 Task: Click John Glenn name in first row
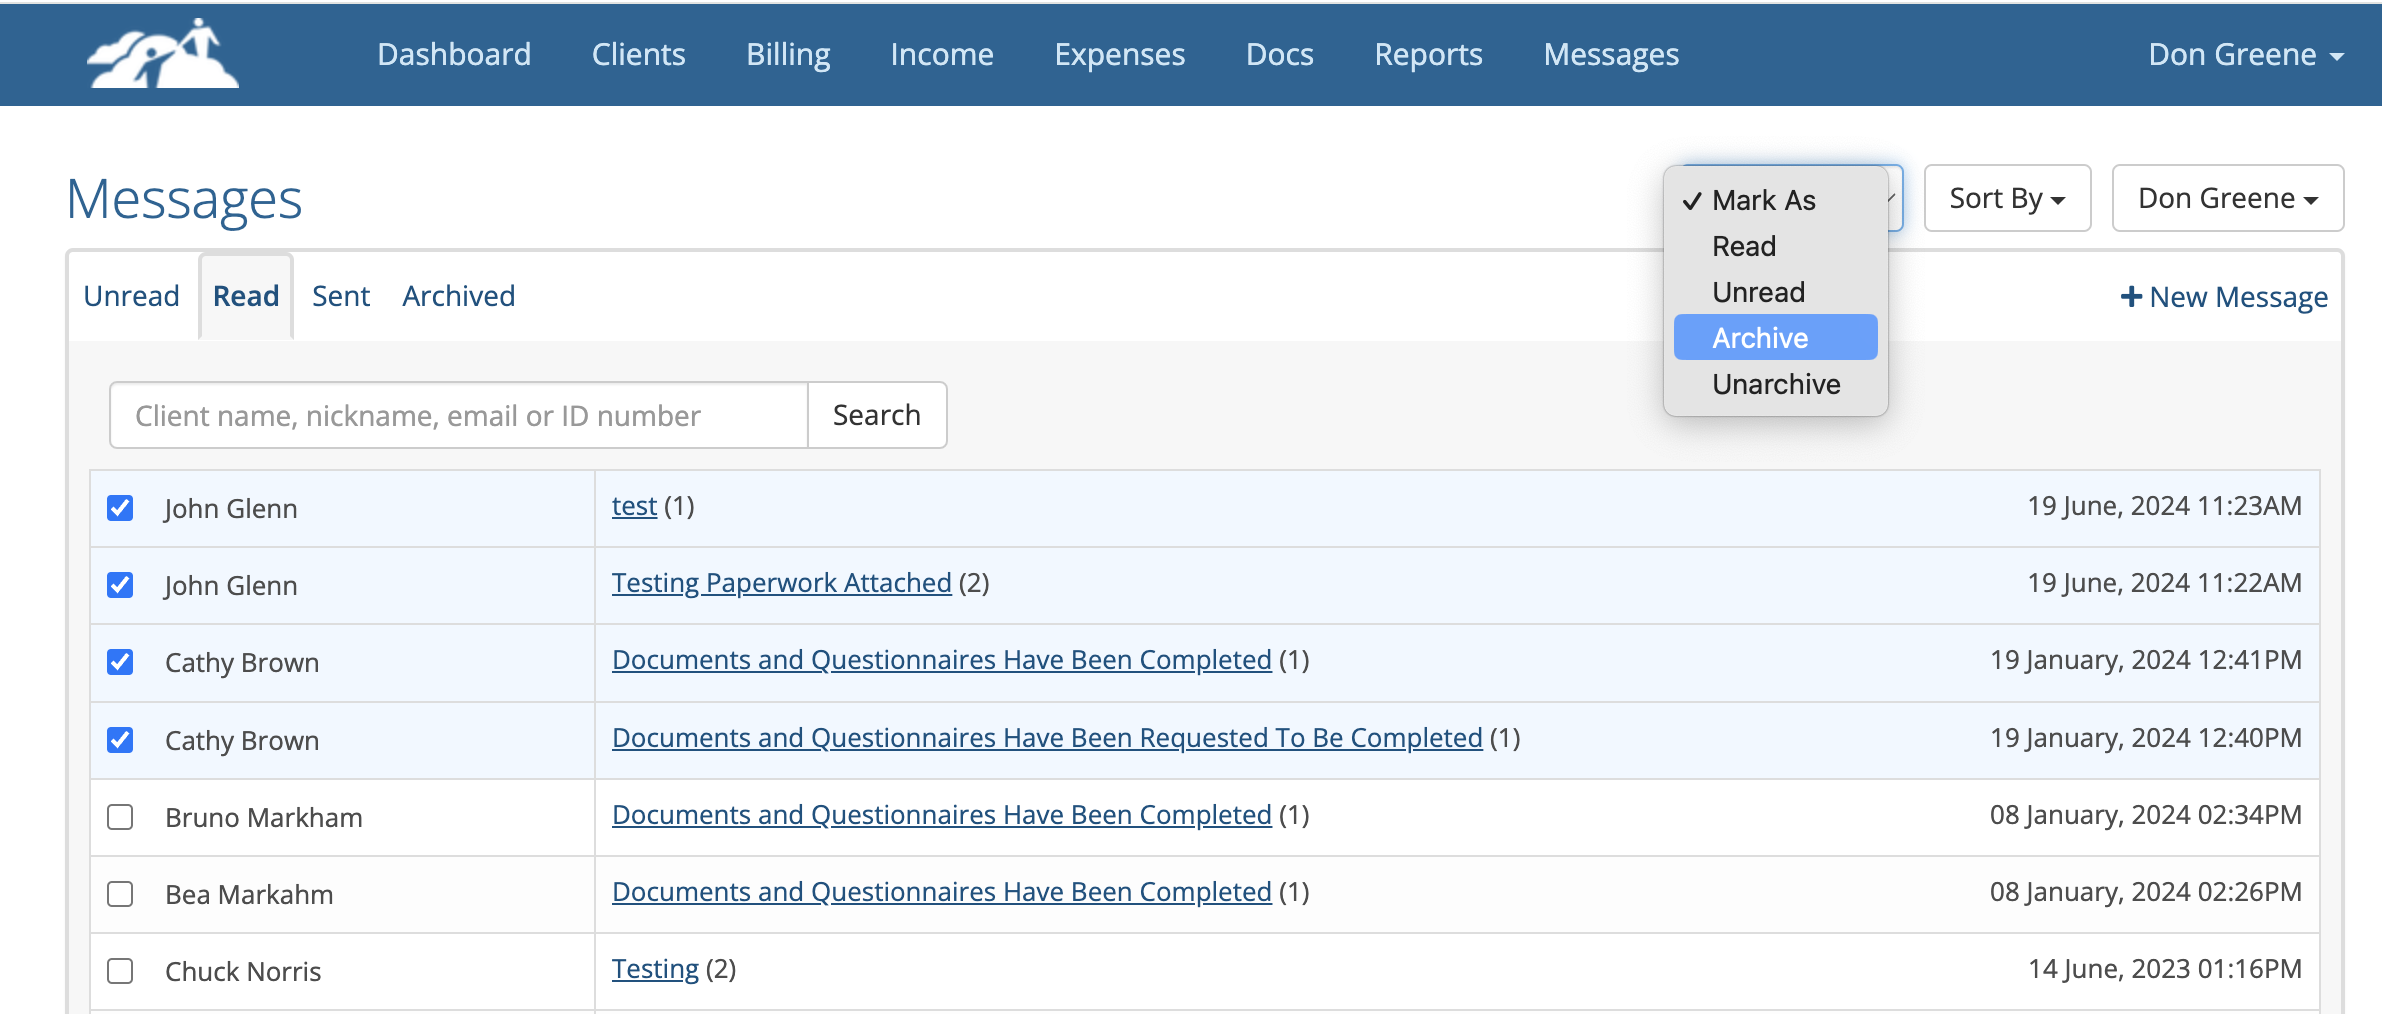click(x=231, y=508)
